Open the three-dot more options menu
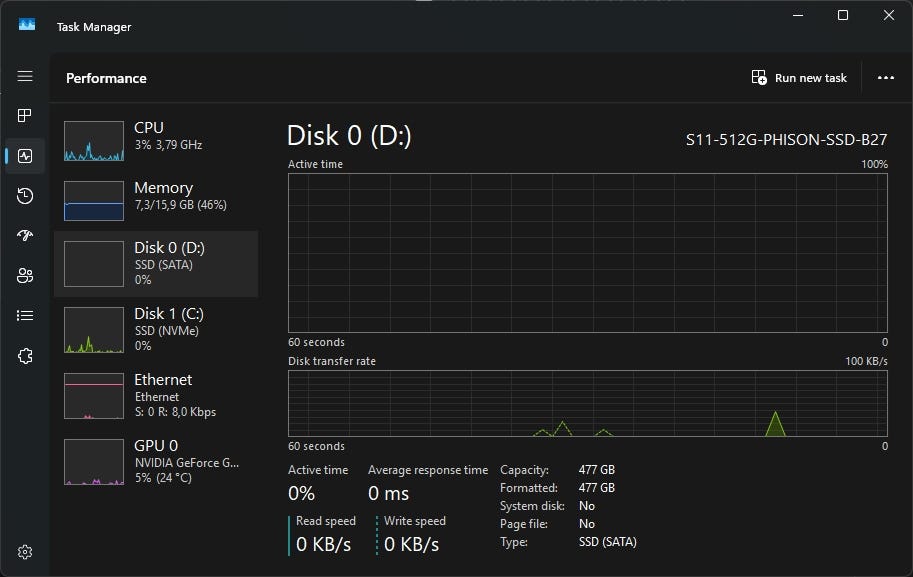 tap(885, 78)
